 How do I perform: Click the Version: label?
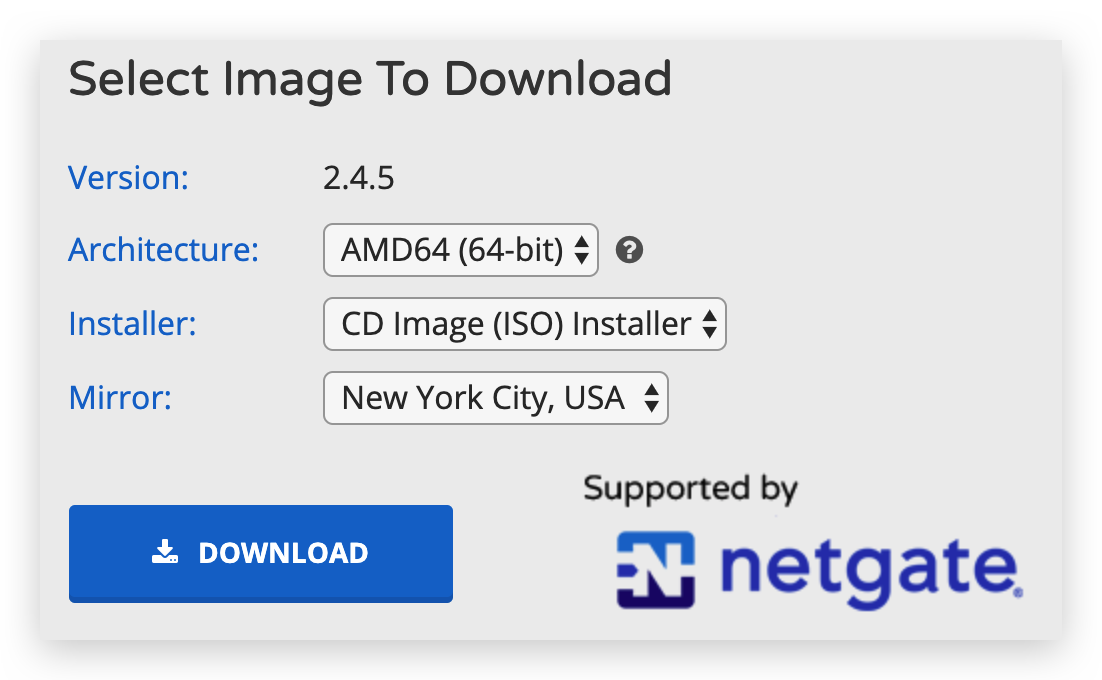[x=129, y=178]
